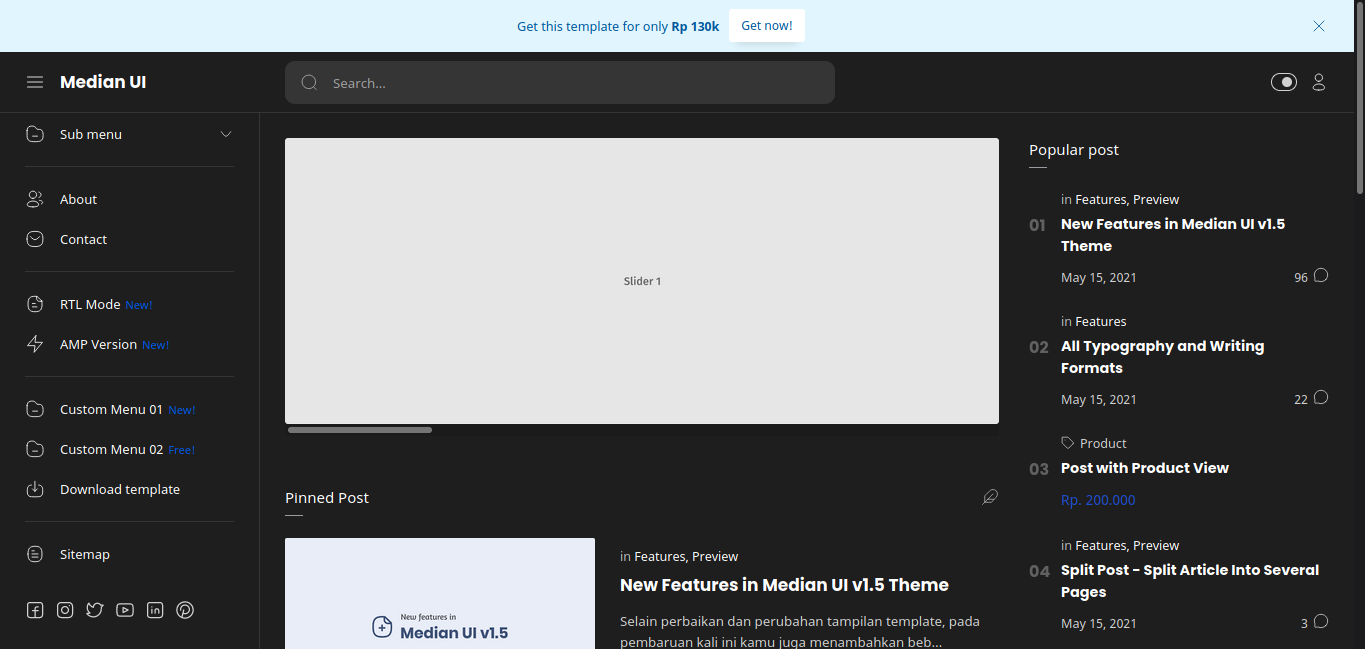
Task: Open the Pinterest social icon
Action: (185, 610)
